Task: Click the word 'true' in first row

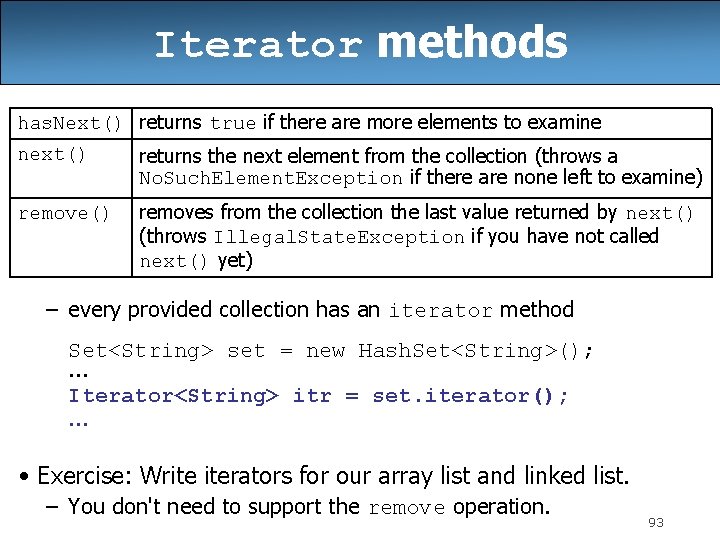Action: click(233, 124)
